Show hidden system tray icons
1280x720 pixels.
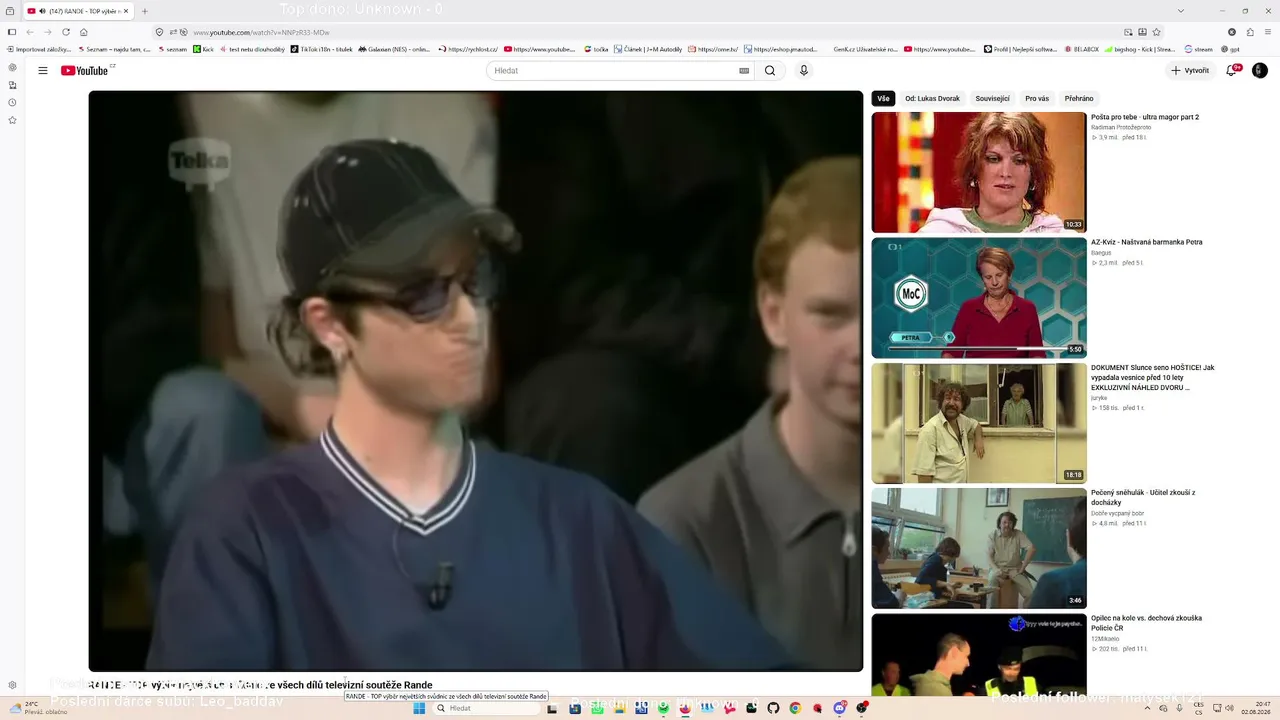pyautogui.click(x=1148, y=708)
